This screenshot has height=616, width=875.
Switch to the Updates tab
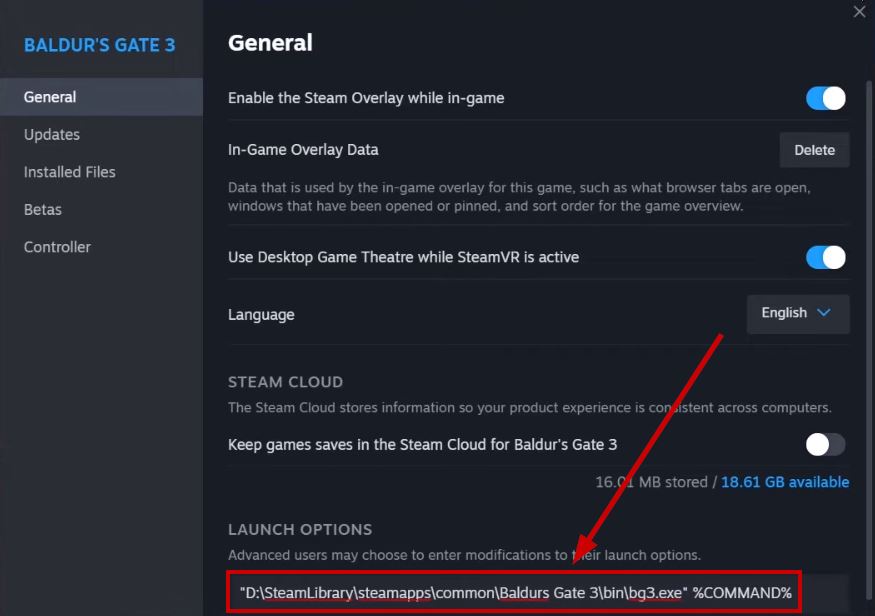(52, 134)
